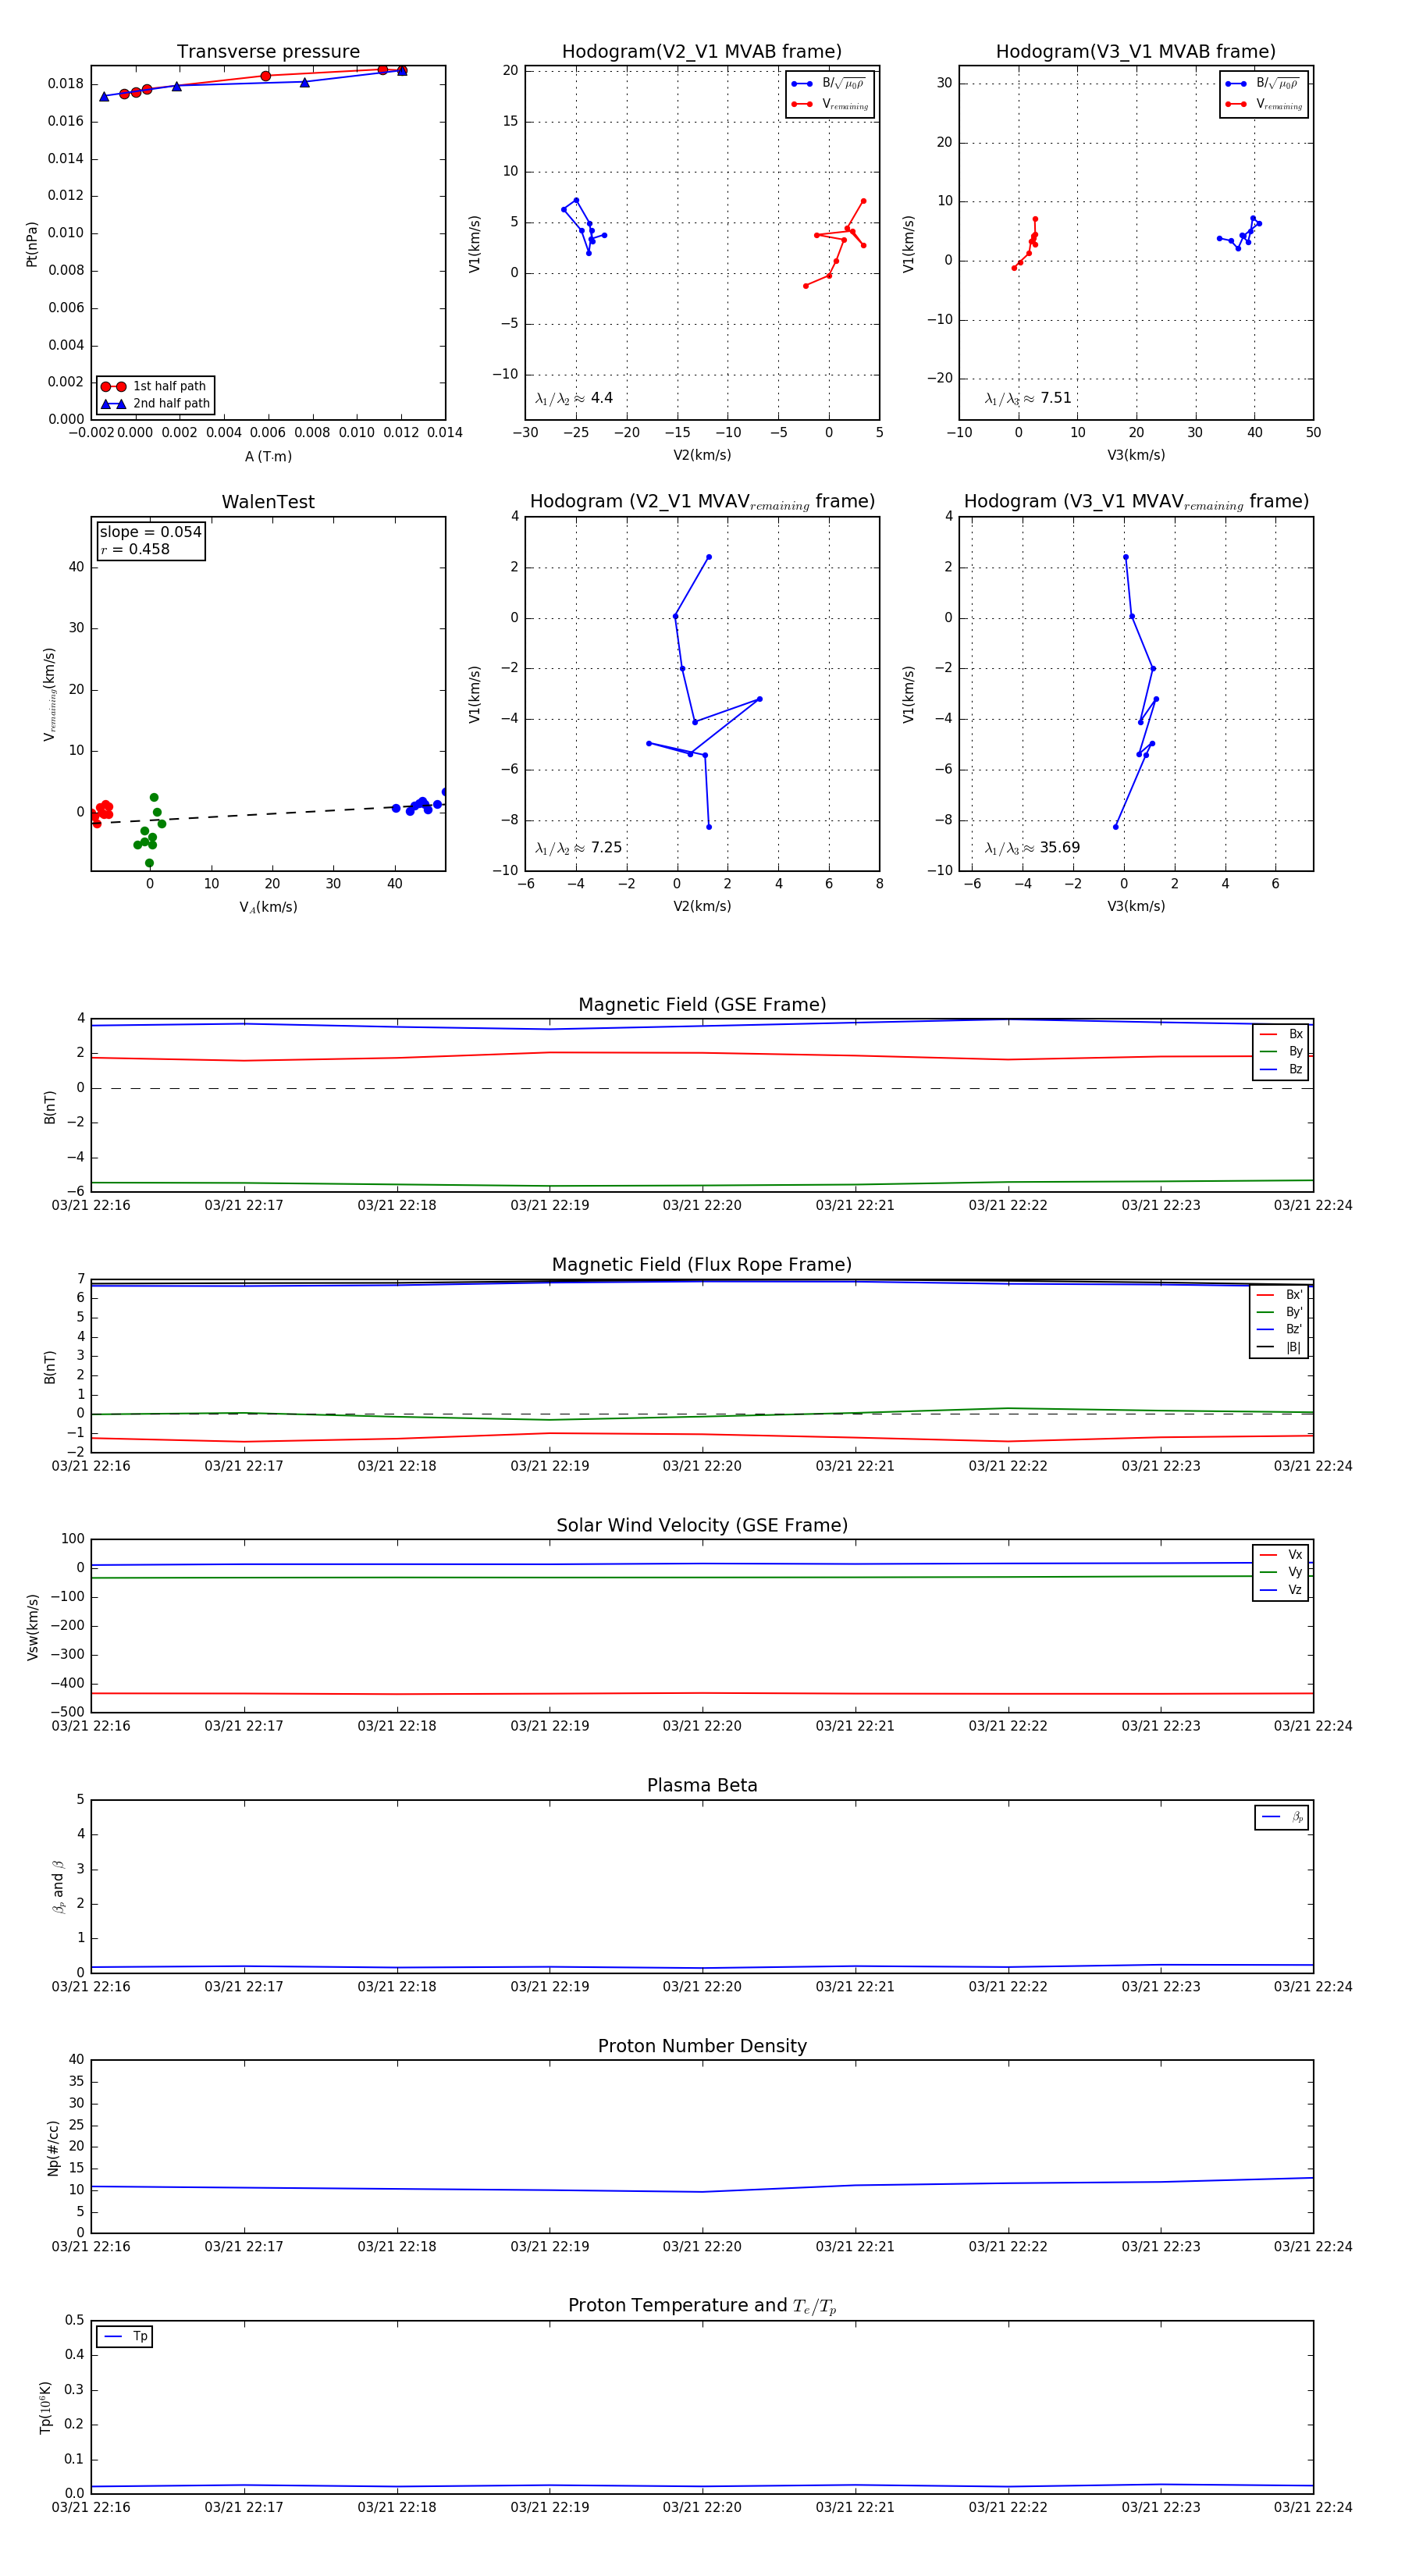Click the "Vsw(km/s)" y-axis label

[32, 1627]
